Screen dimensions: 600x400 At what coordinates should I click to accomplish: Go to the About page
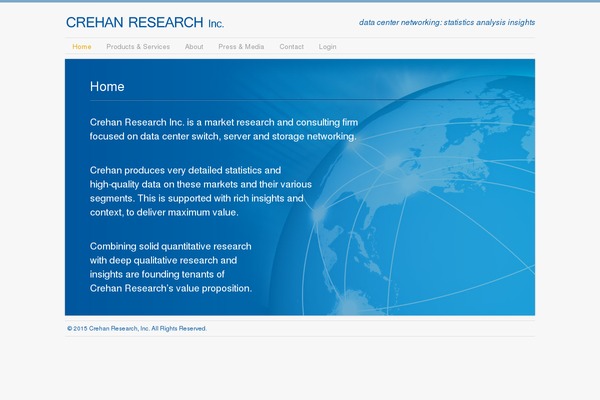click(194, 47)
